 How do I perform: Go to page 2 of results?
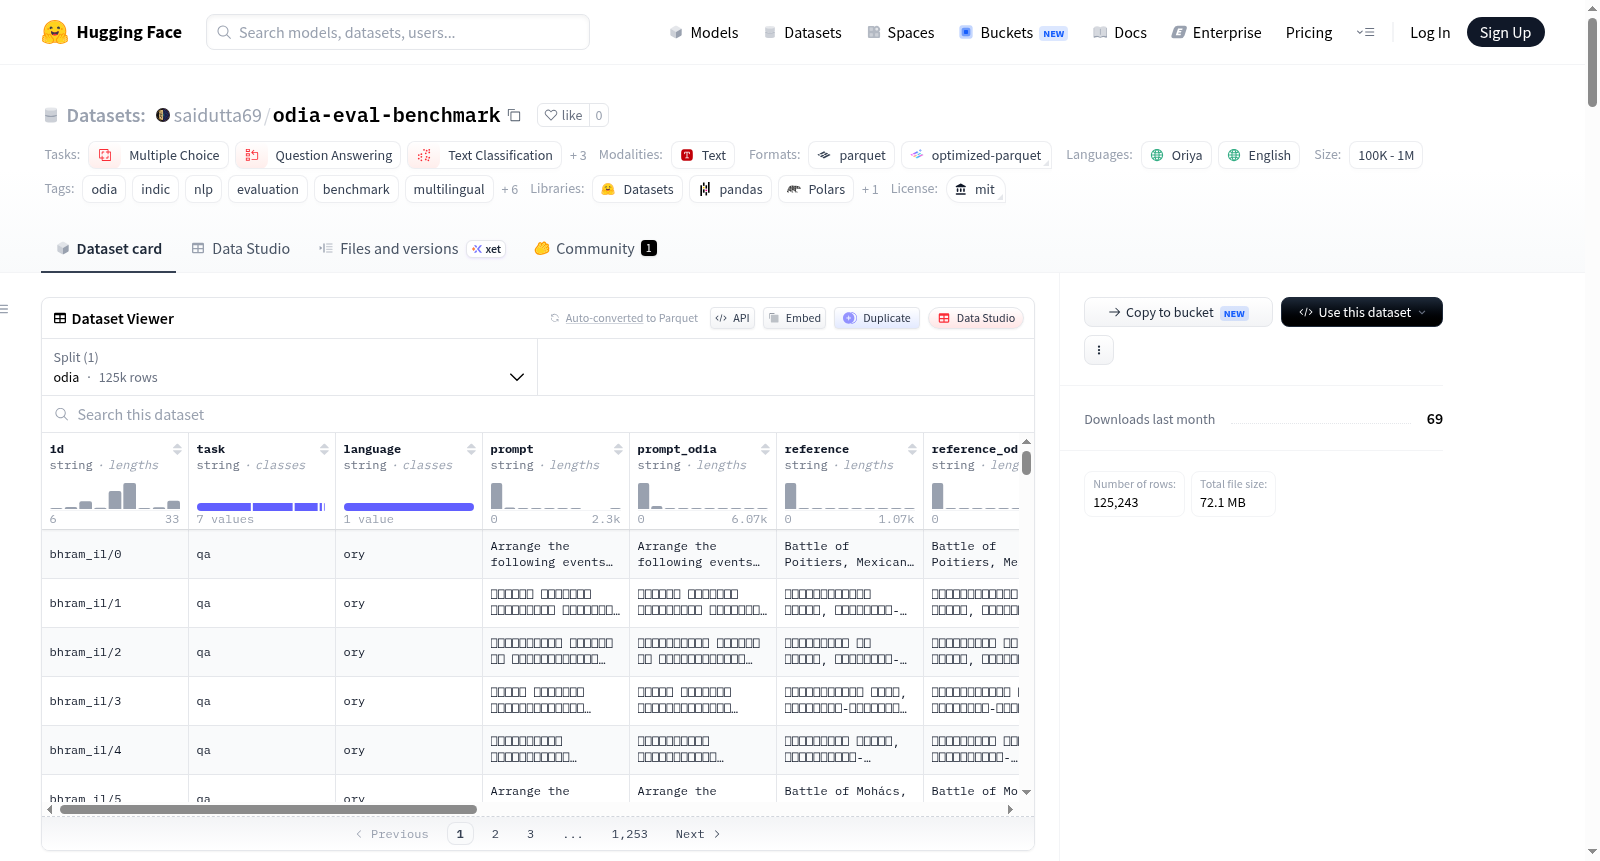coord(495,834)
